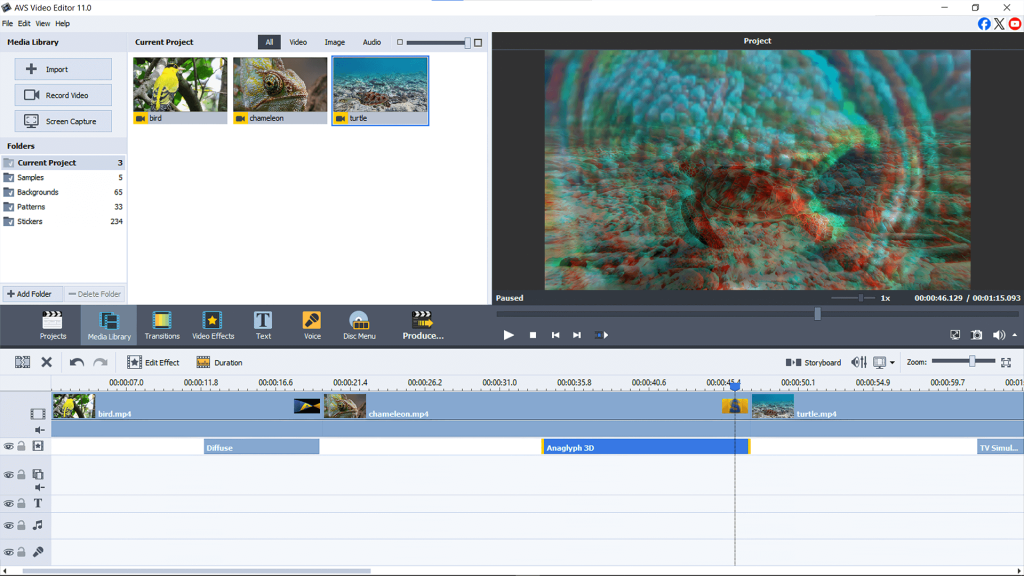Screen dimensions: 1024x576
Task: Adjust the timeline Zoom slider
Action: click(x=972, y=361)
